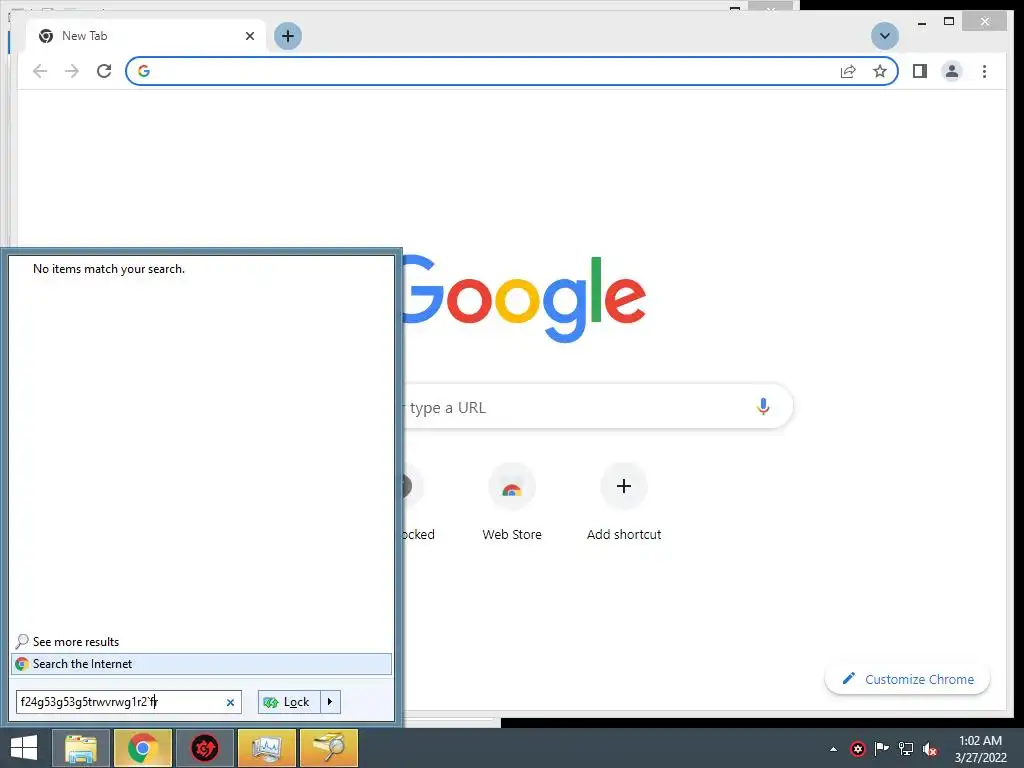This screenshot has width=1024, height=768.
Task: Click the Lock button
Action: pyautogui.click(x=289, y=702)
